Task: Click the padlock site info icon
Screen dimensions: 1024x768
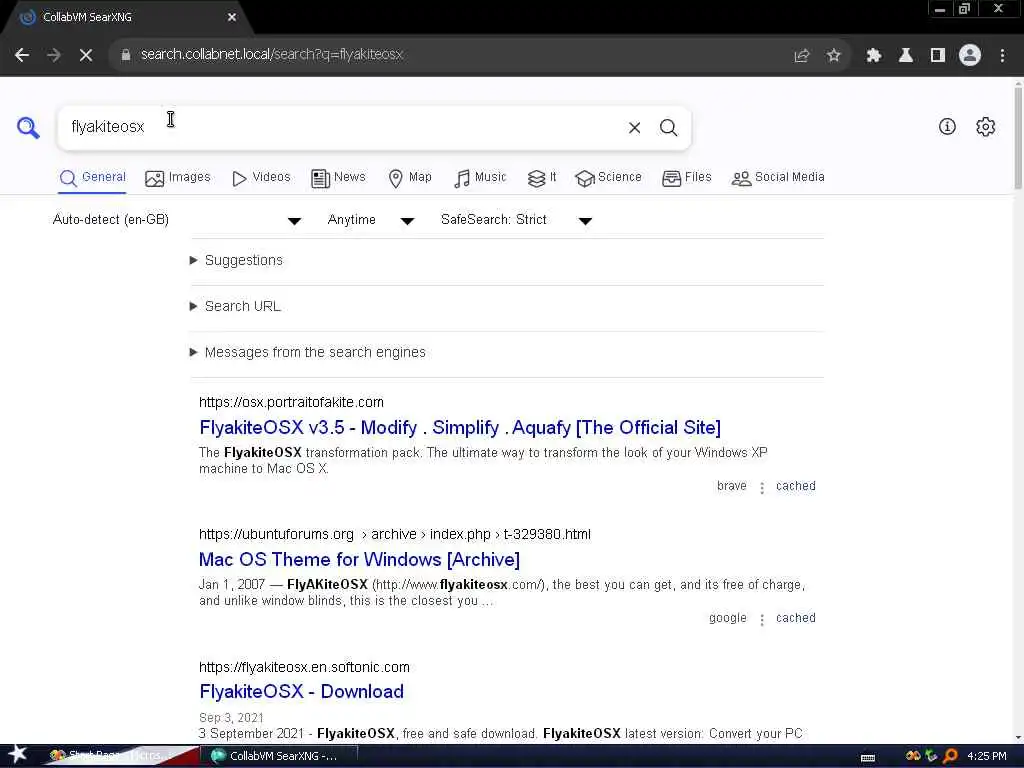Action: tap(125, 55)
